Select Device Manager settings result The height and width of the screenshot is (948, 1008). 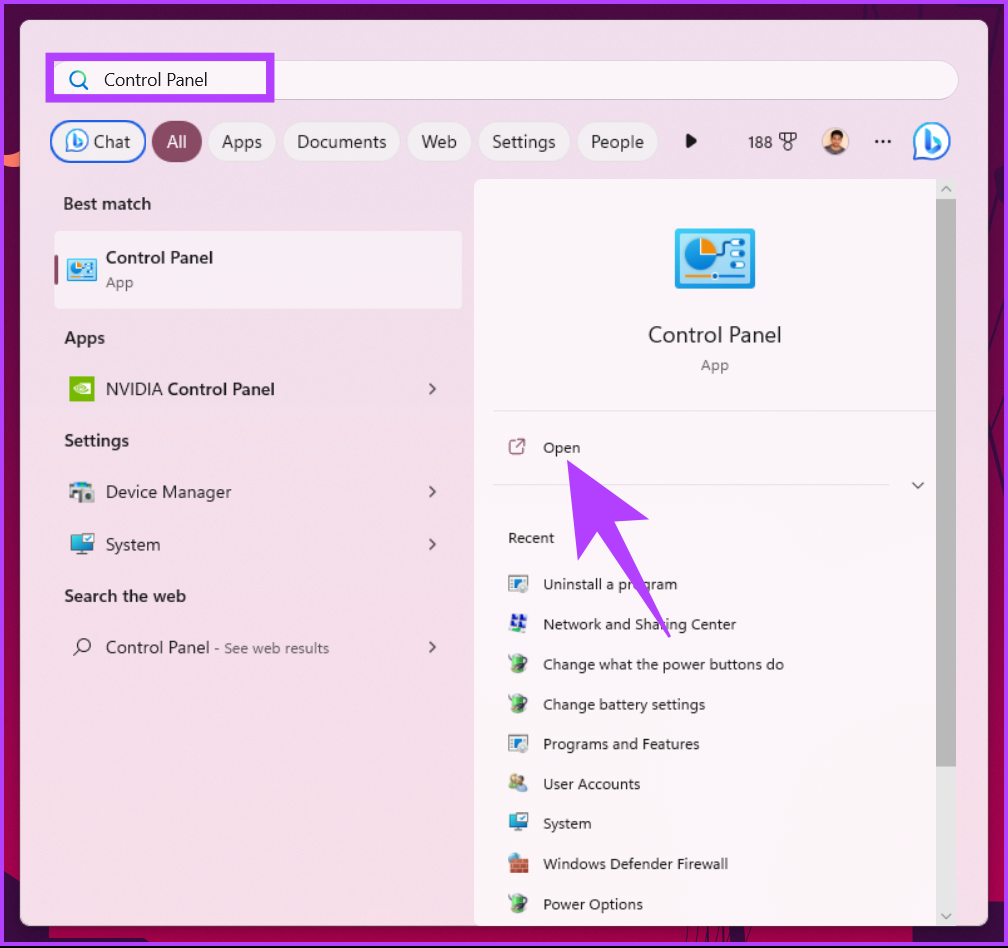click(x=258, y=492)
